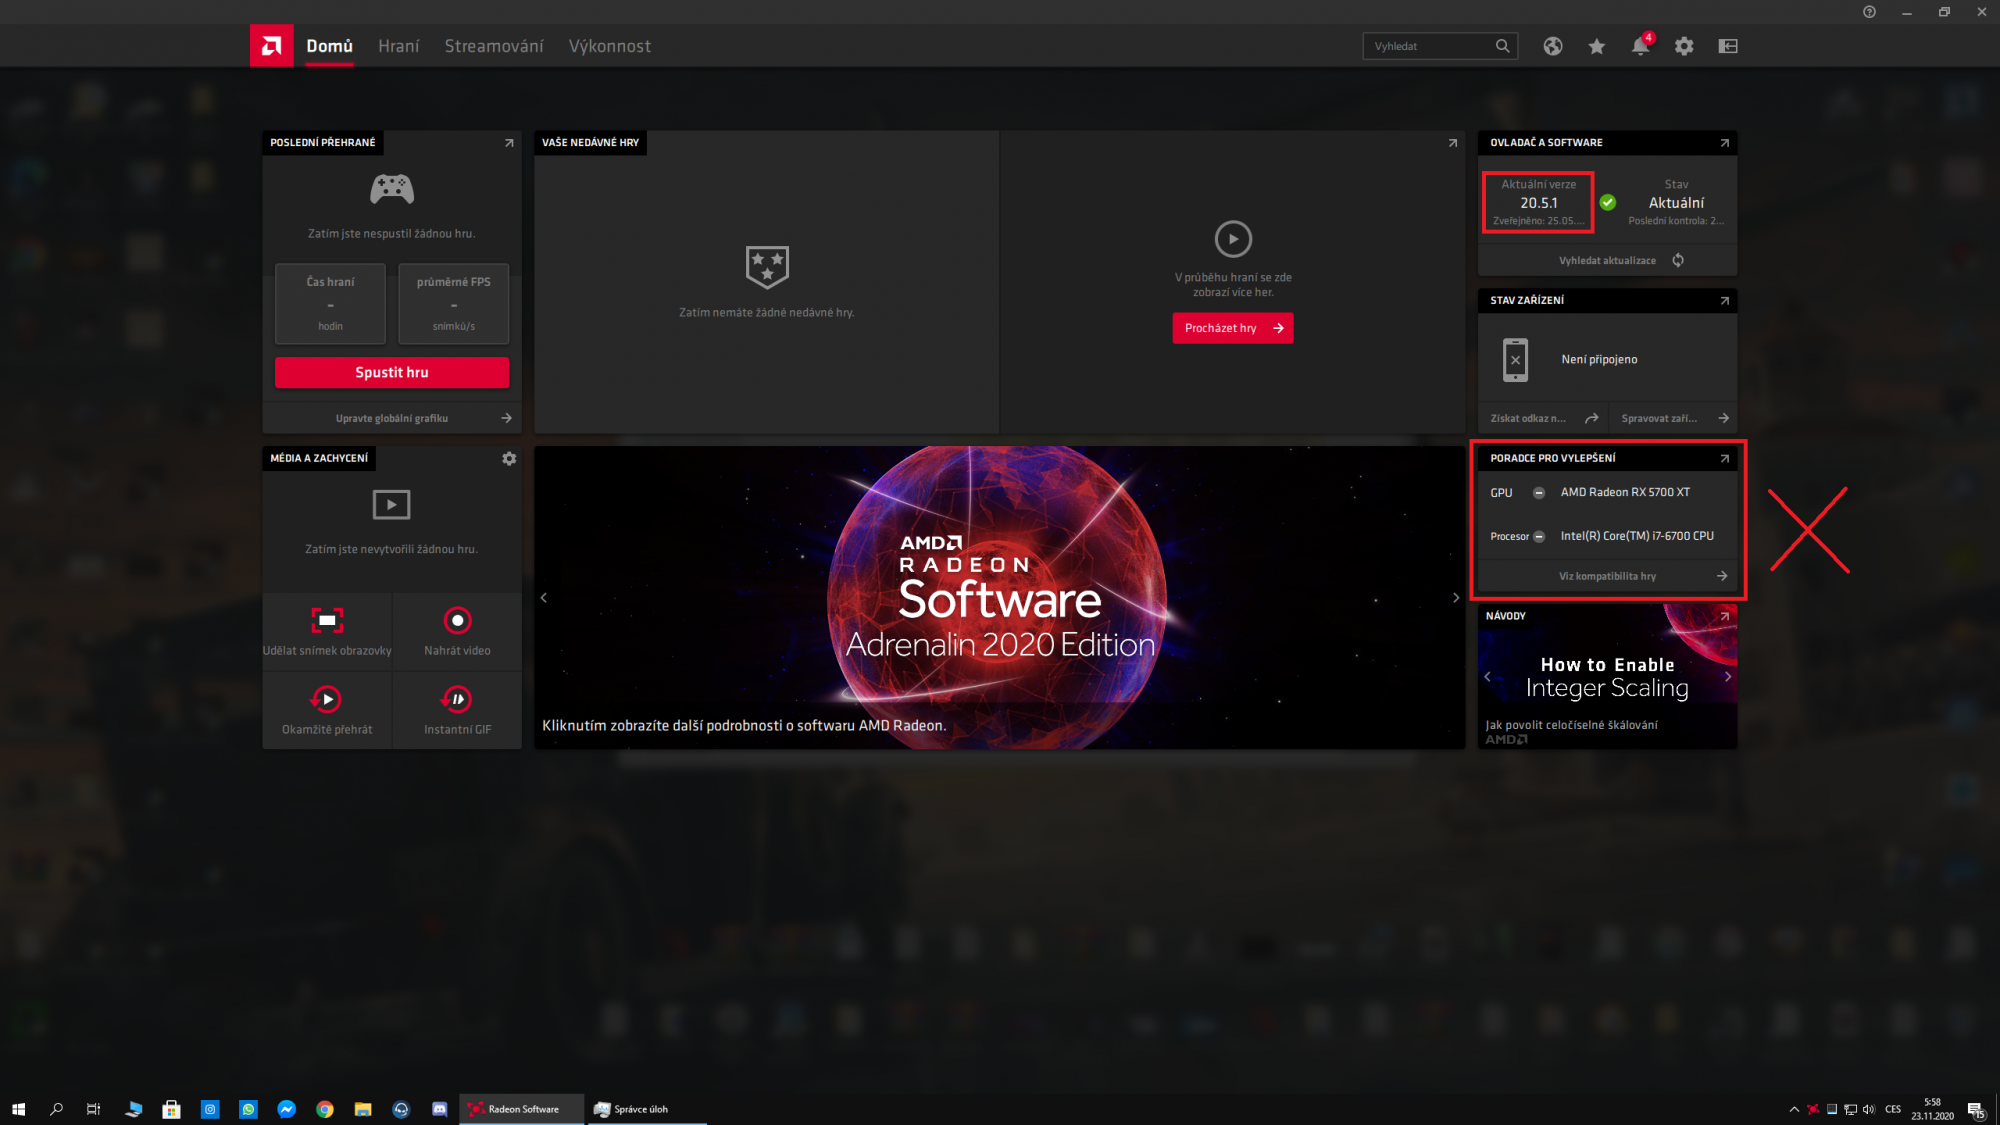
Task: Open Média a zachycení settings gear
Action: pos(509,458)
